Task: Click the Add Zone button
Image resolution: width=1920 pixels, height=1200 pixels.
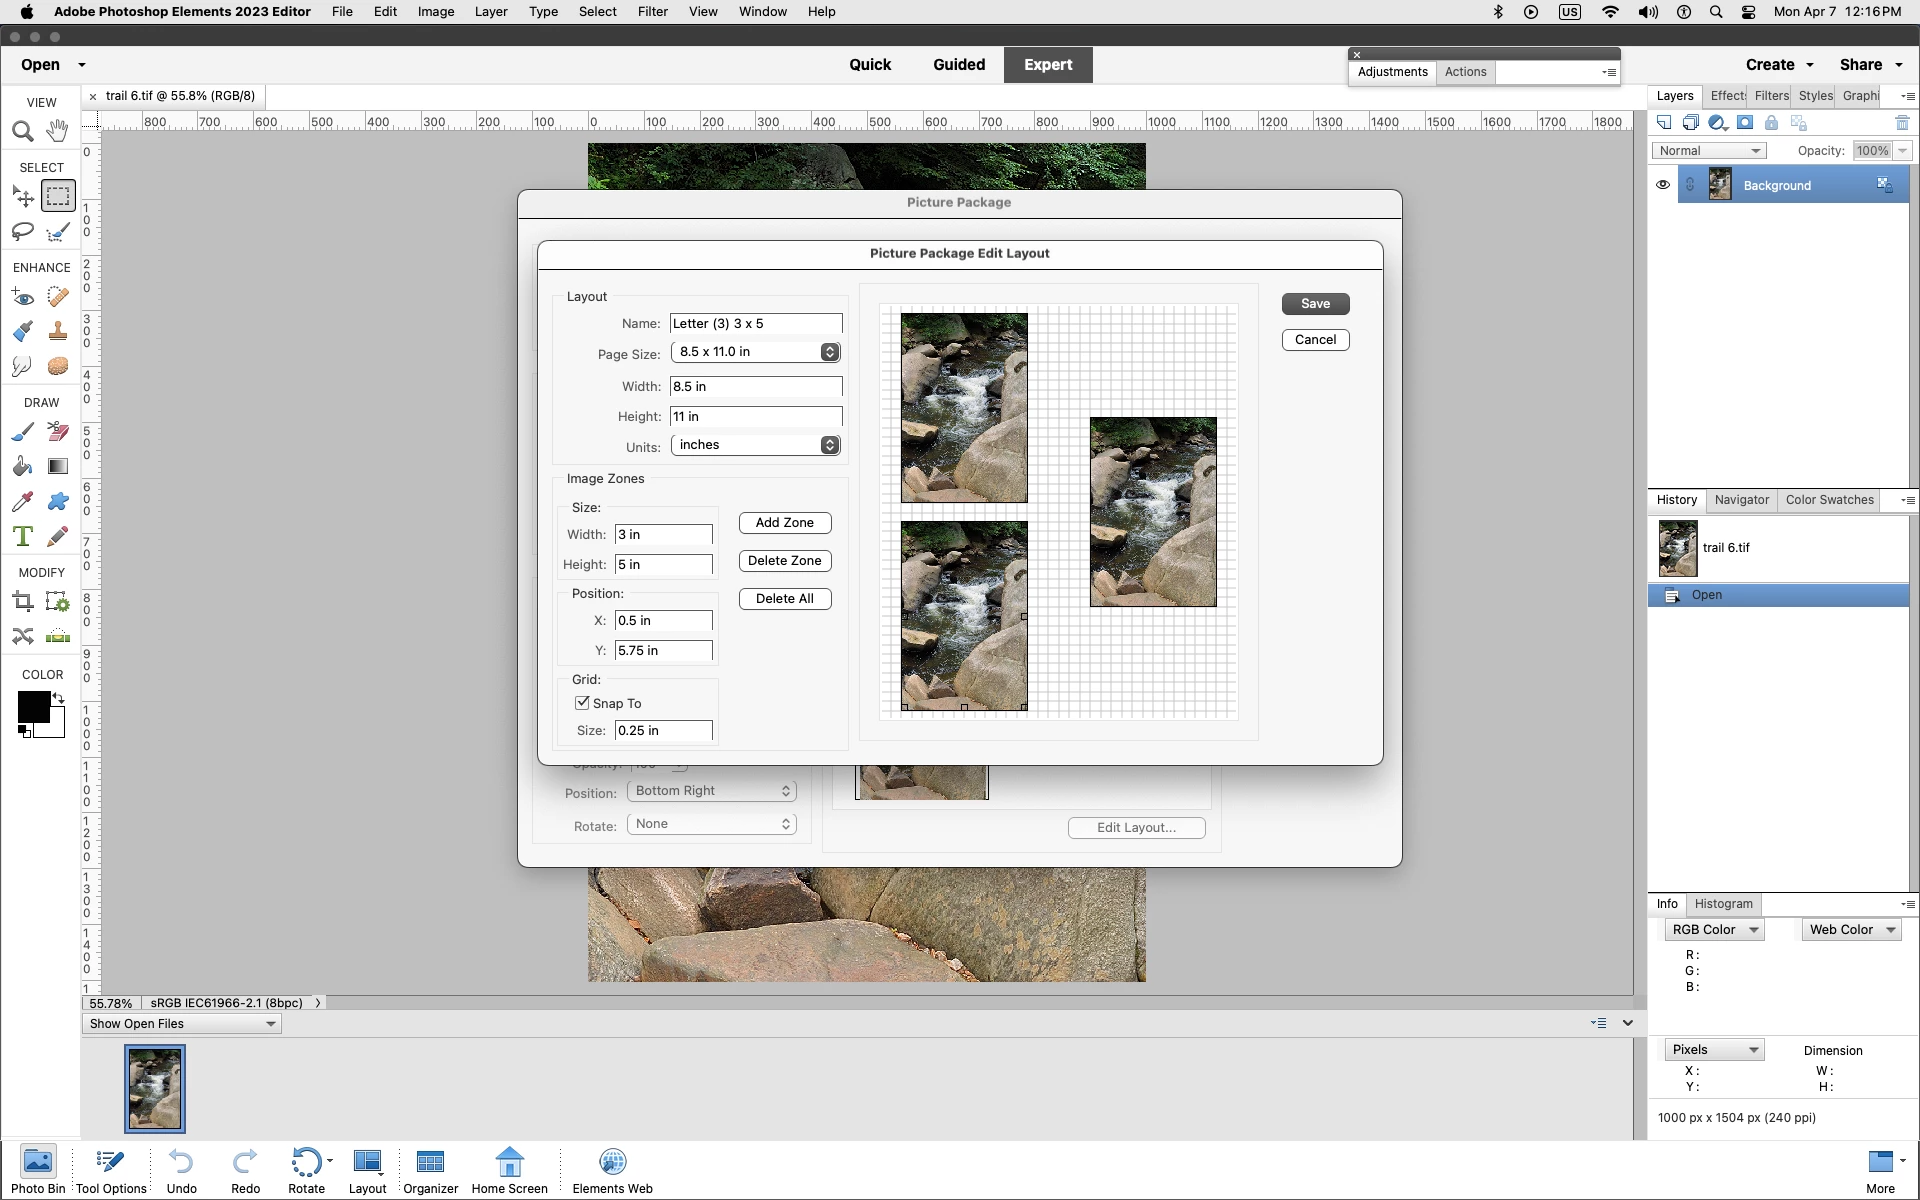Action: 784,523
